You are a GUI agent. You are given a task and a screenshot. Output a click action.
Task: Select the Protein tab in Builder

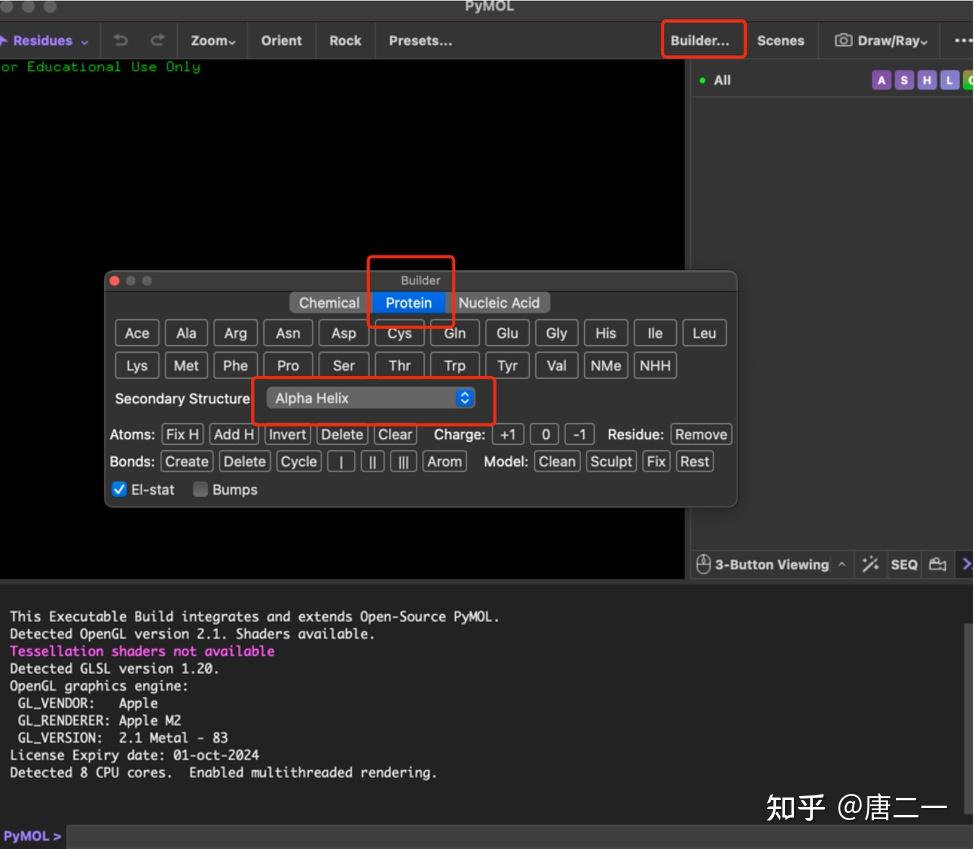pyautogui.click(x=409, y=303)
